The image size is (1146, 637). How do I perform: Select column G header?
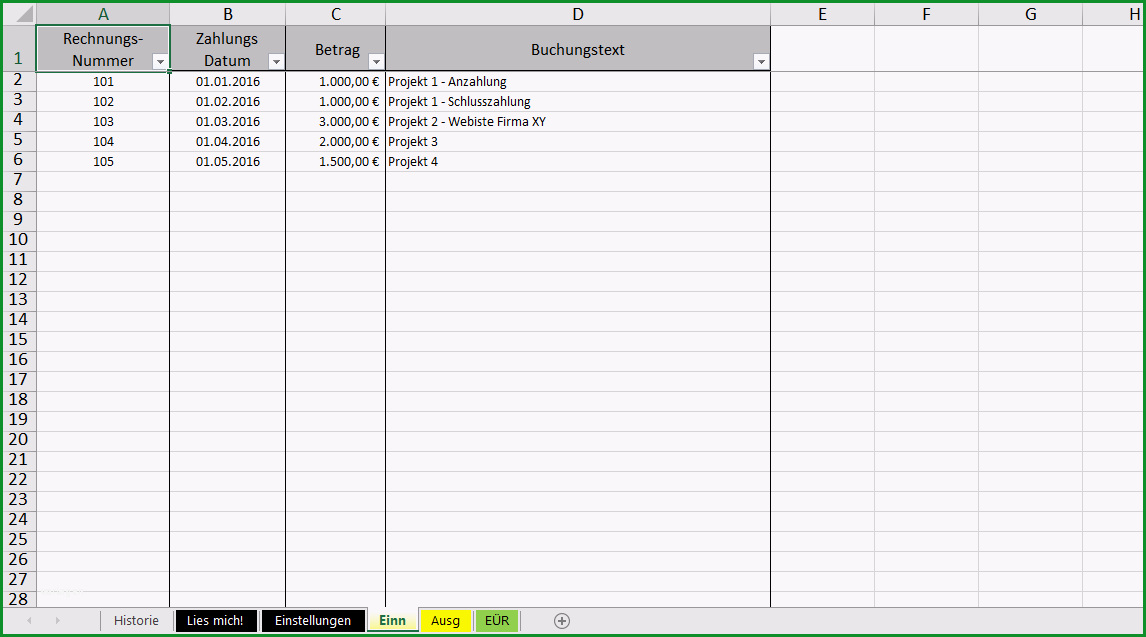(x=1031, y=14)
